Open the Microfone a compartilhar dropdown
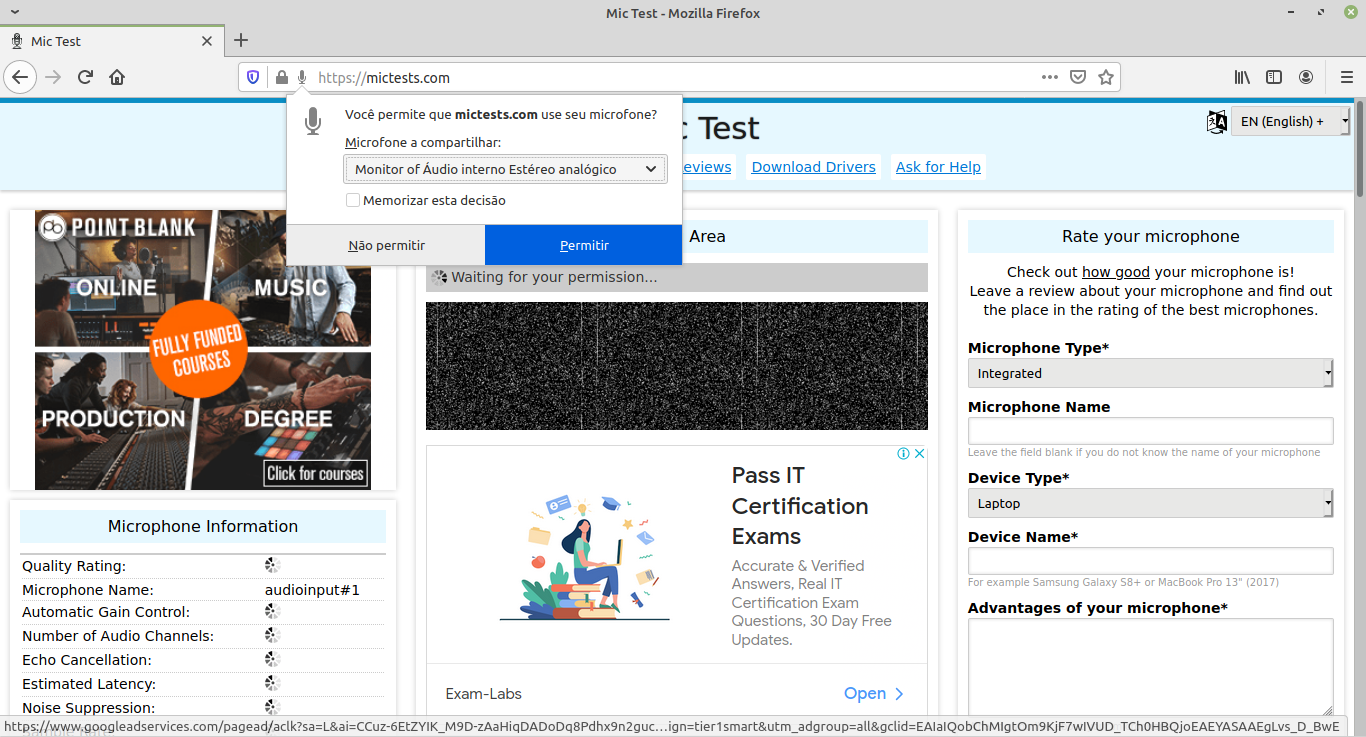Image resolution: width=1366 pixels, height=737 pixels. click(505, 169)
